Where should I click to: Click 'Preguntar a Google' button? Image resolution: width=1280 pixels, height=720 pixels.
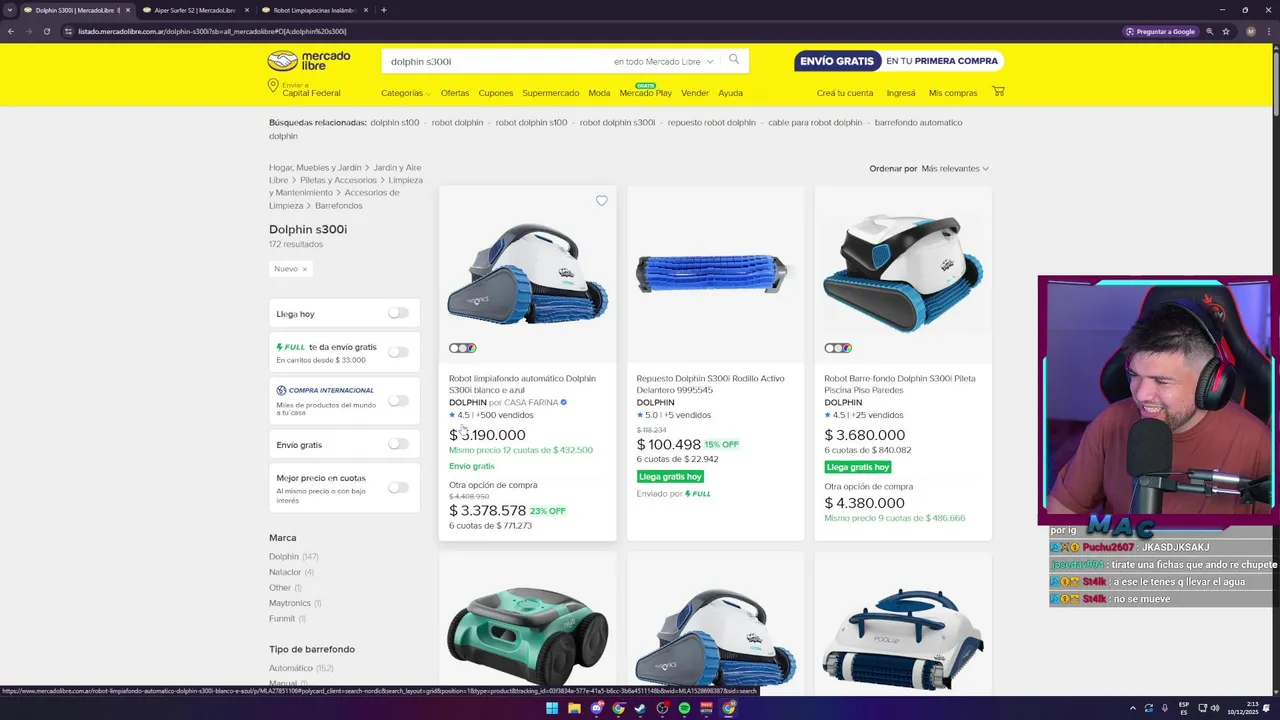[x=1161, y=31]
